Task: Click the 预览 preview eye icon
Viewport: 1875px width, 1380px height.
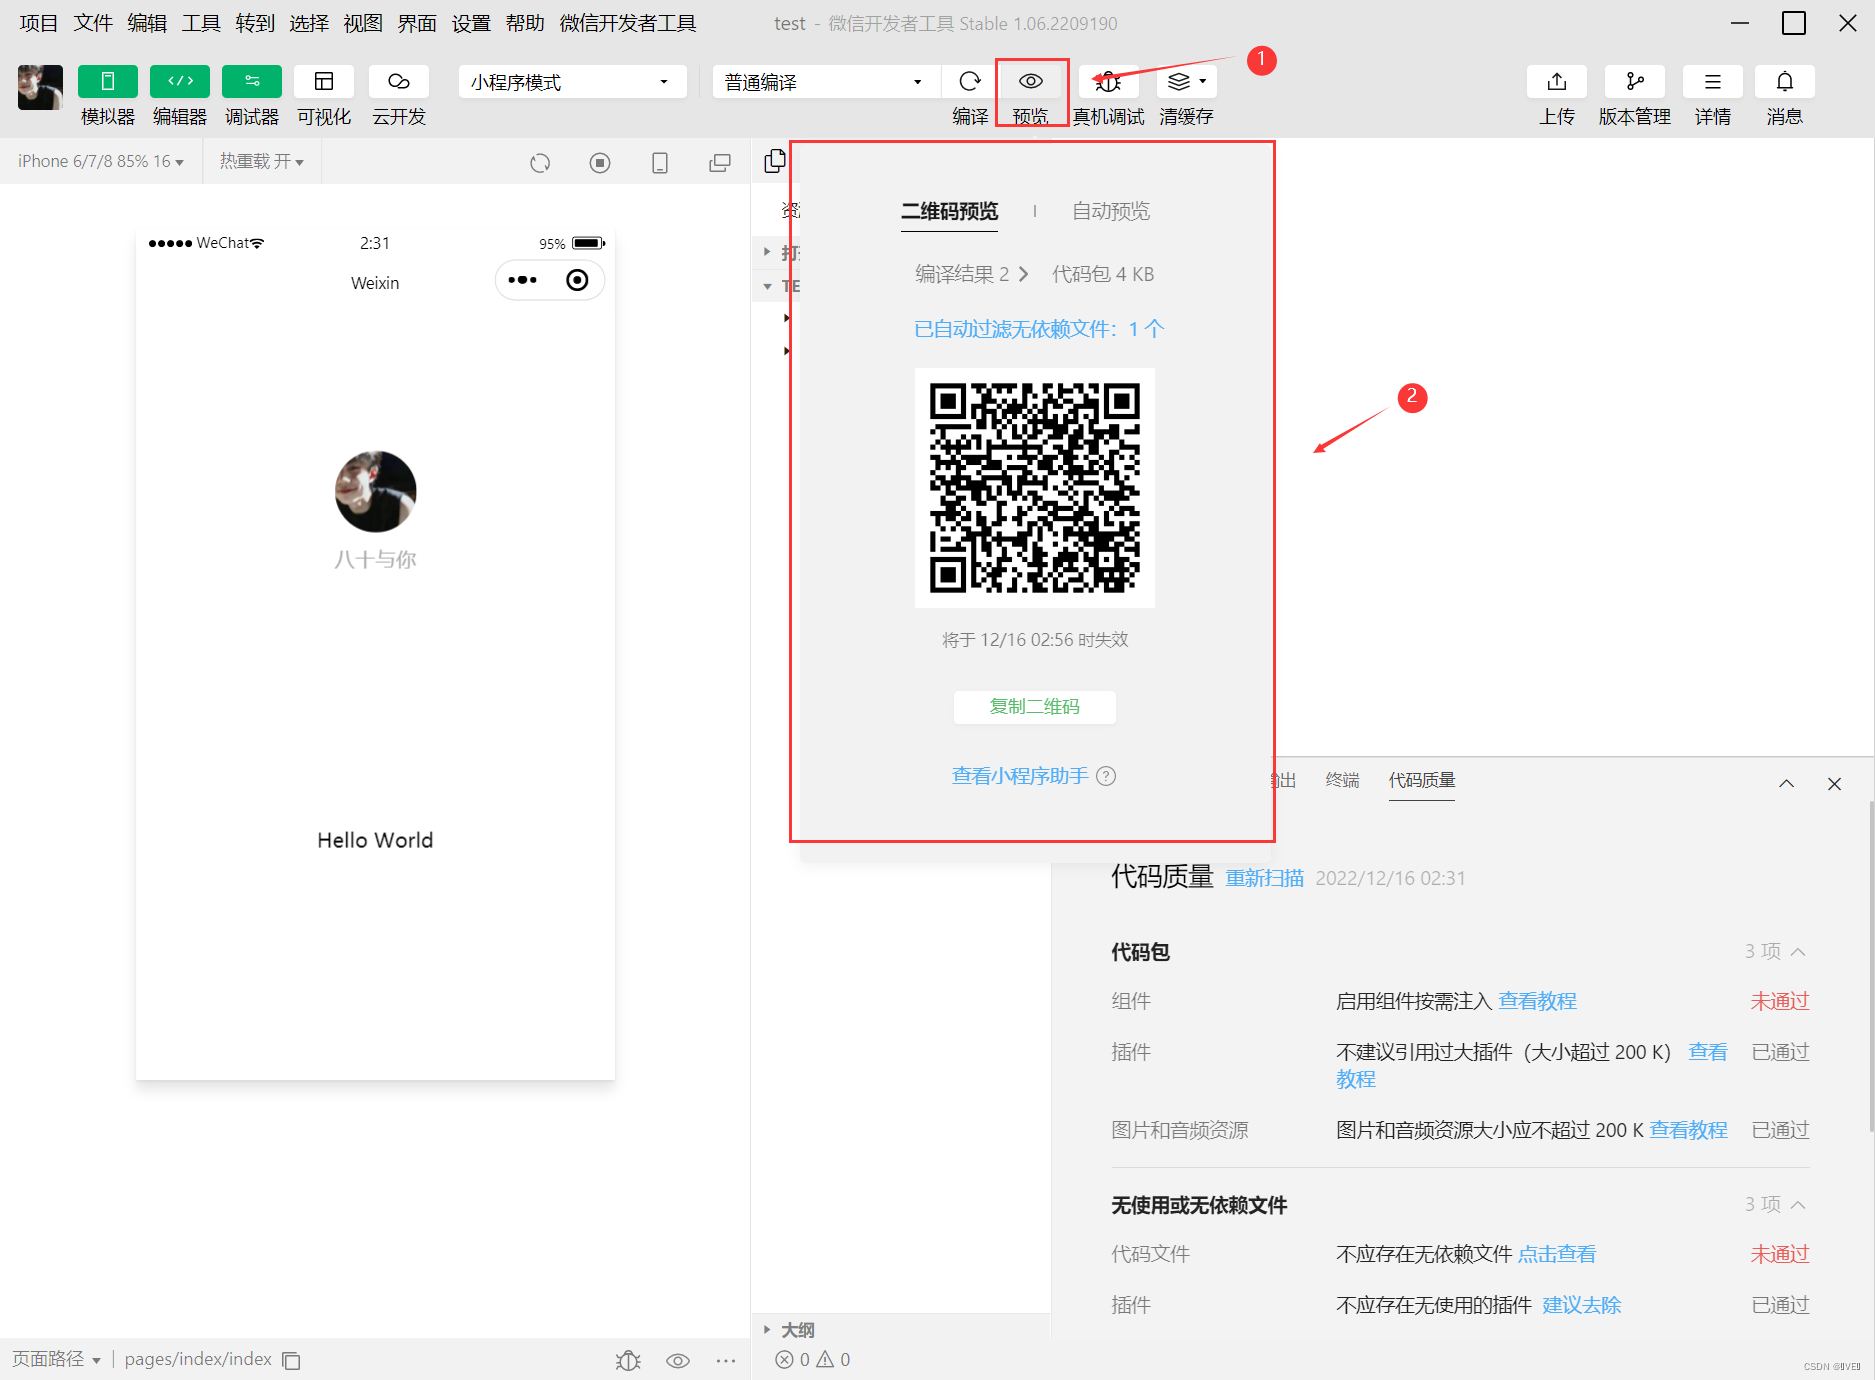Action: point(1031,82)
